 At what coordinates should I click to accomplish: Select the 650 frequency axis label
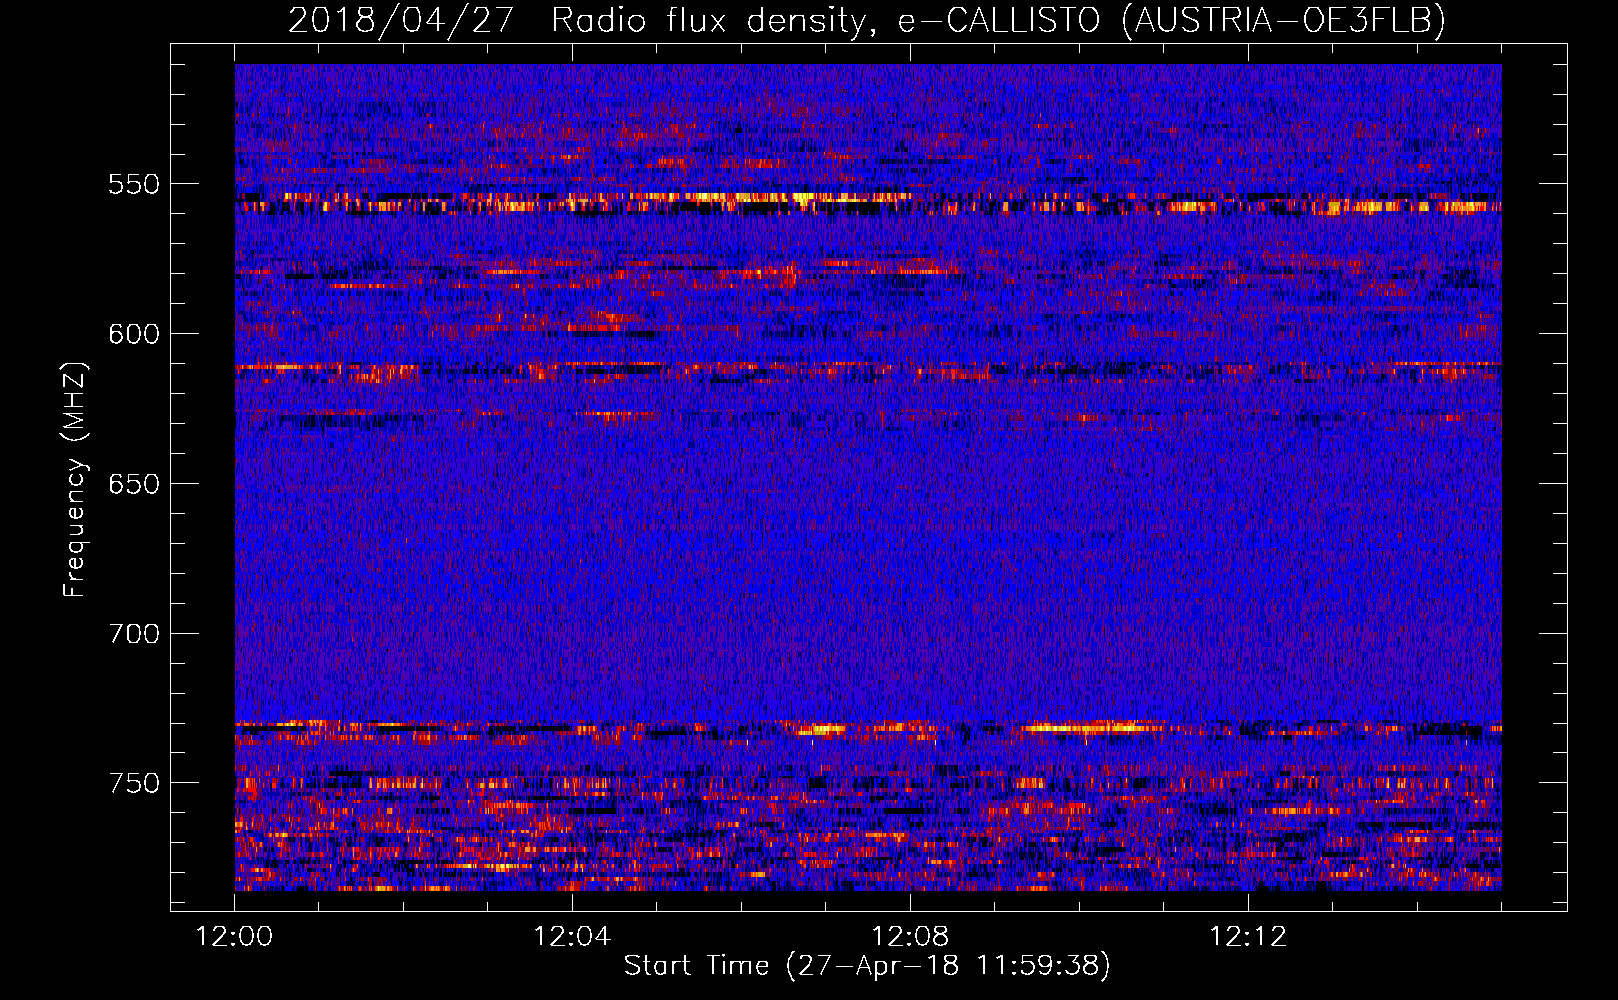[x=134, y=484]
